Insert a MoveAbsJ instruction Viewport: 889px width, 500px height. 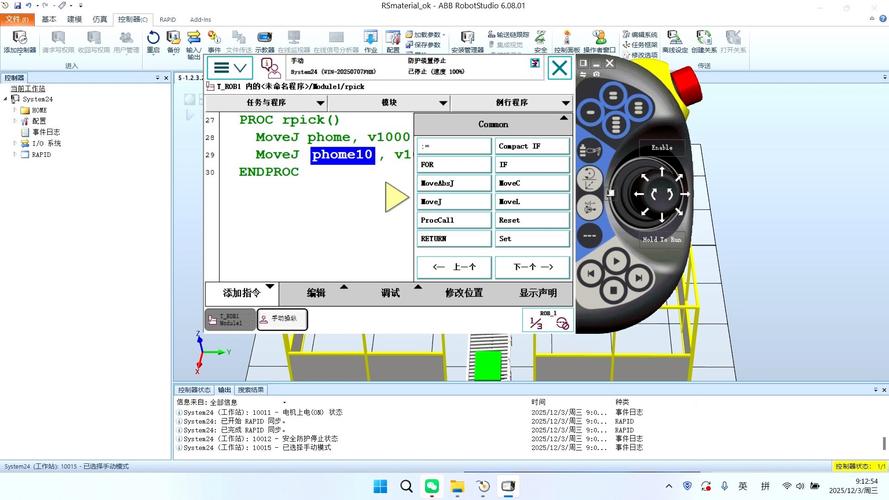pos(454,183)
